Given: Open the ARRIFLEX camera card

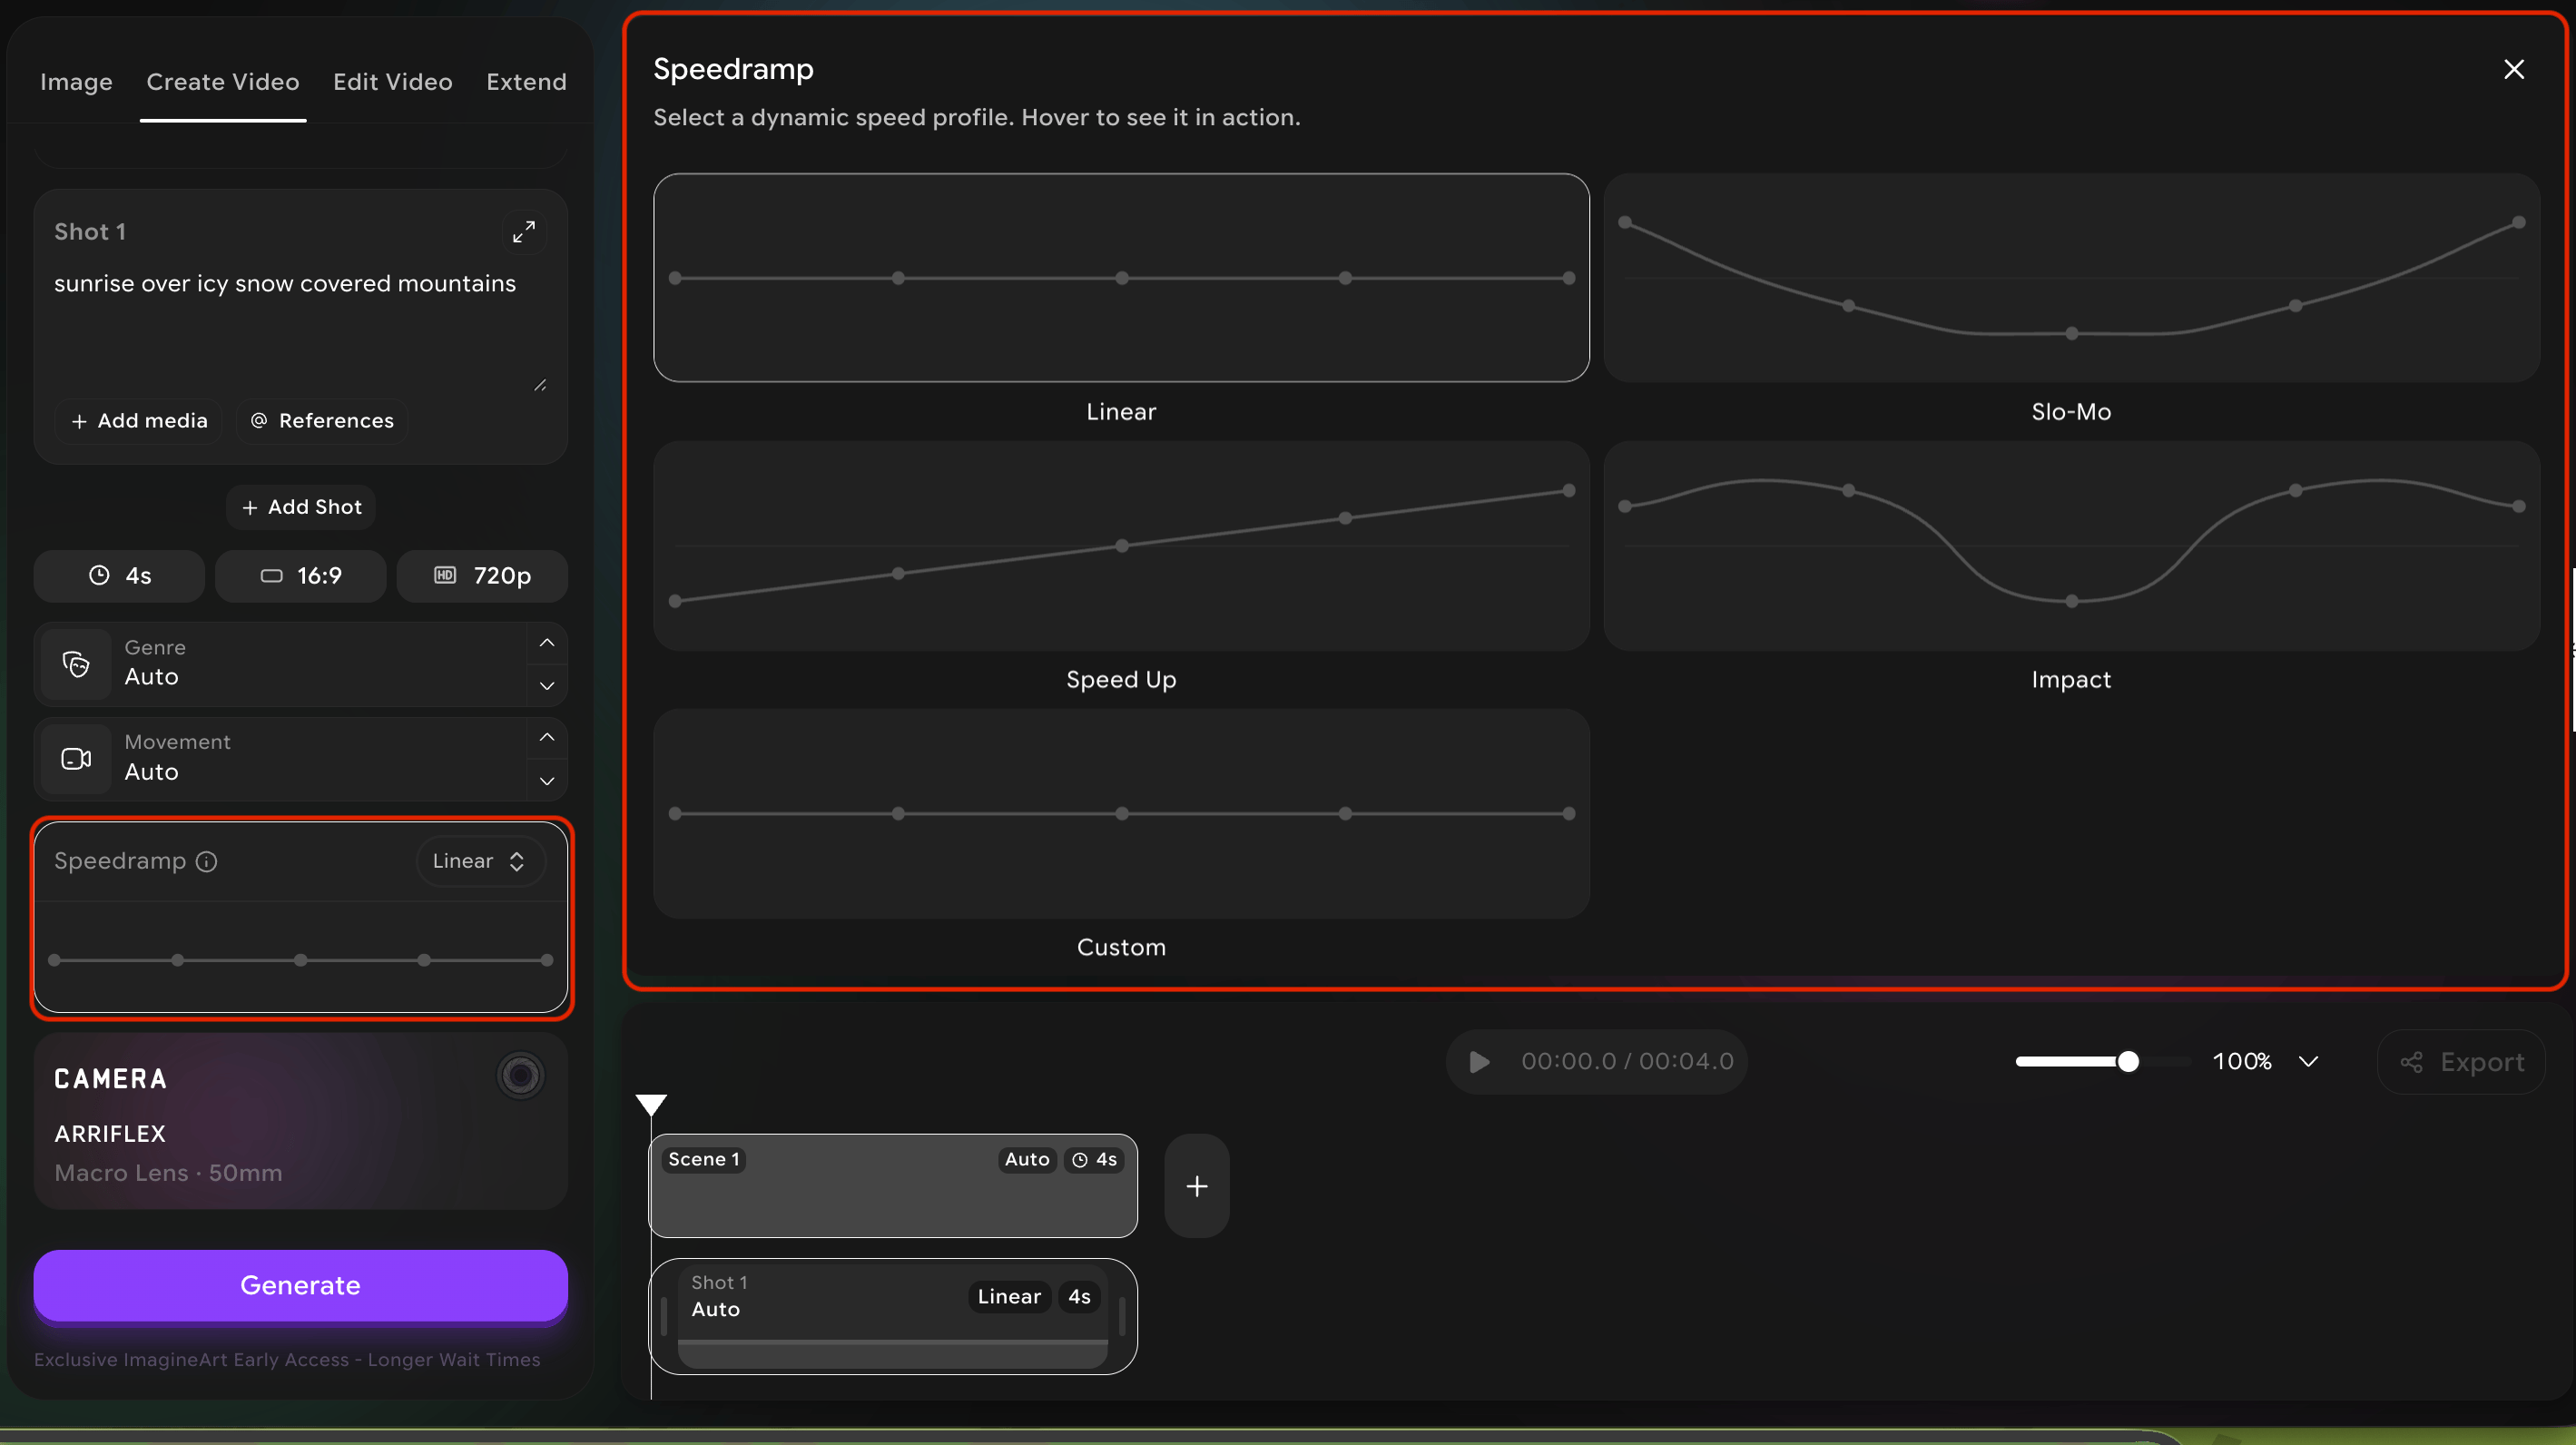Looking at the screenshot, I should coord(301,1122).
